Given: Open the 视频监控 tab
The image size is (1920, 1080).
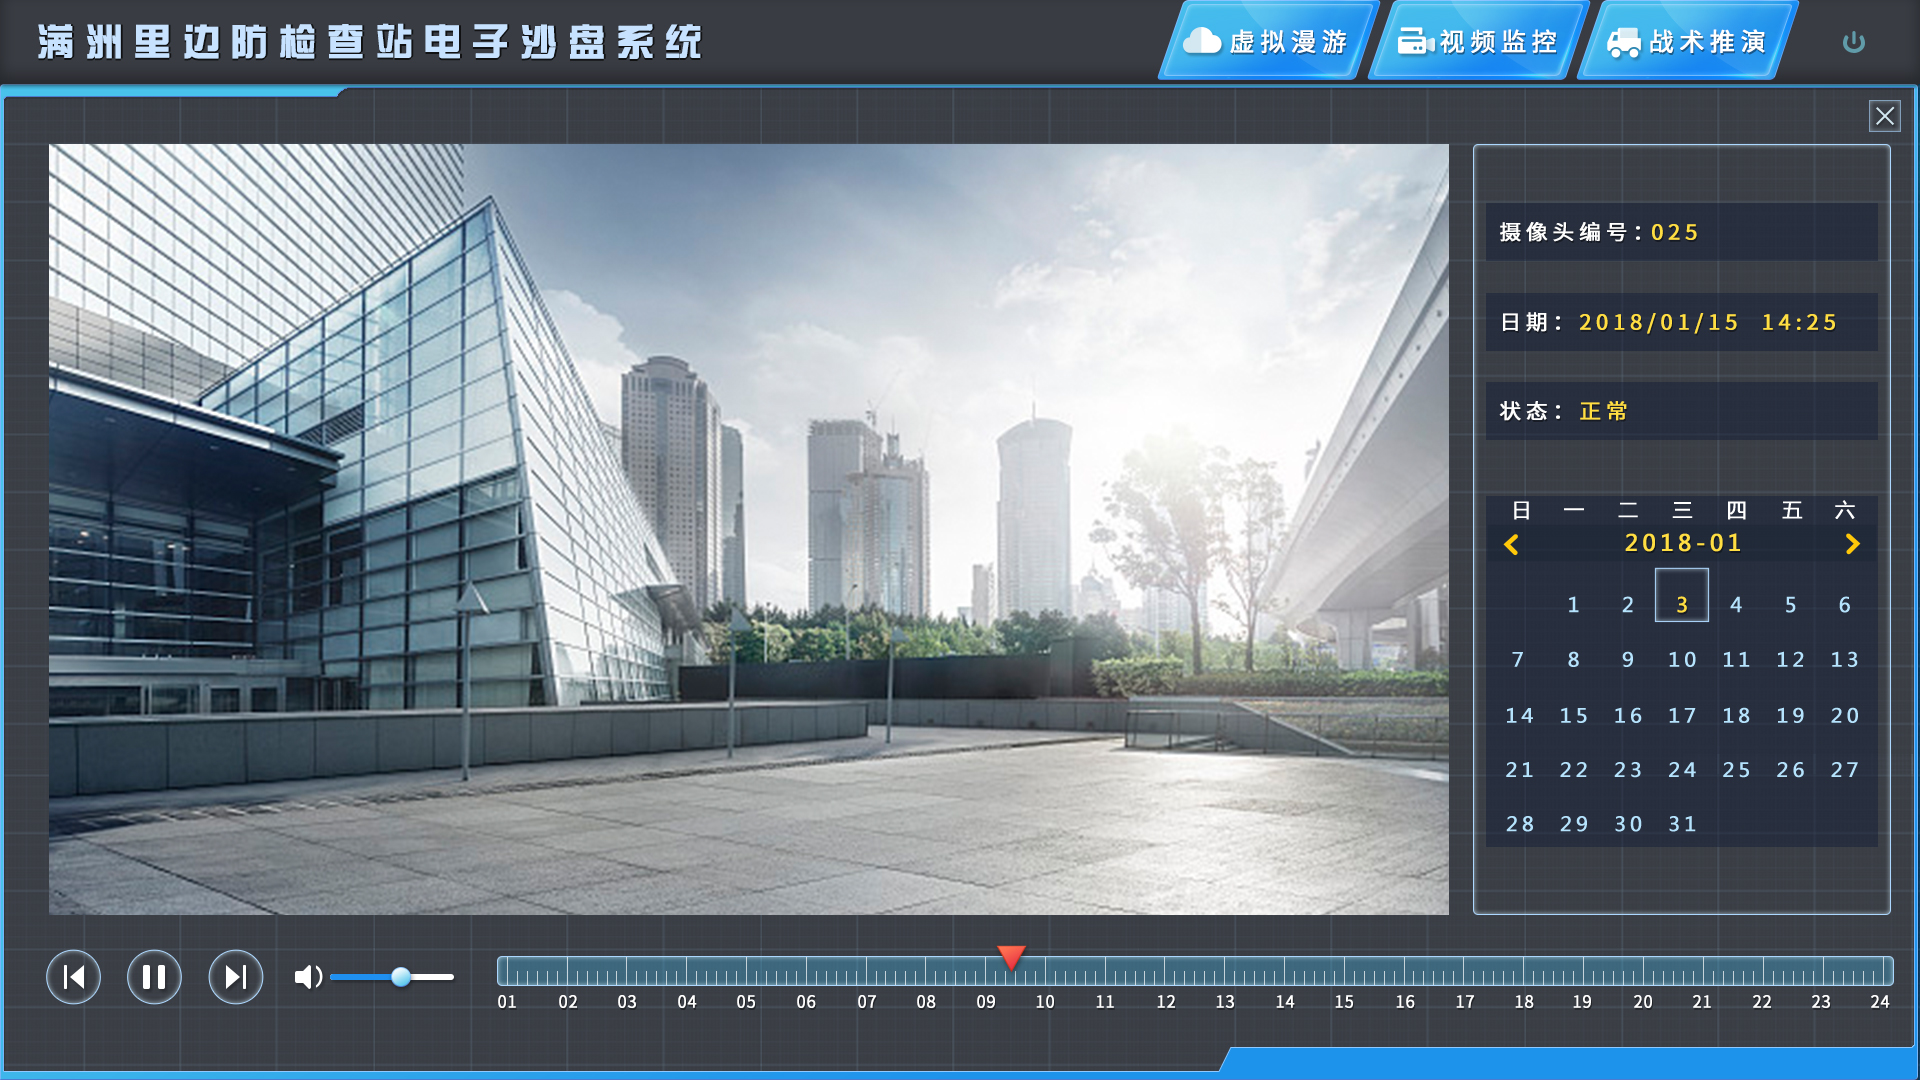Looking at the screenshot, I should (x=1477, y=42).
